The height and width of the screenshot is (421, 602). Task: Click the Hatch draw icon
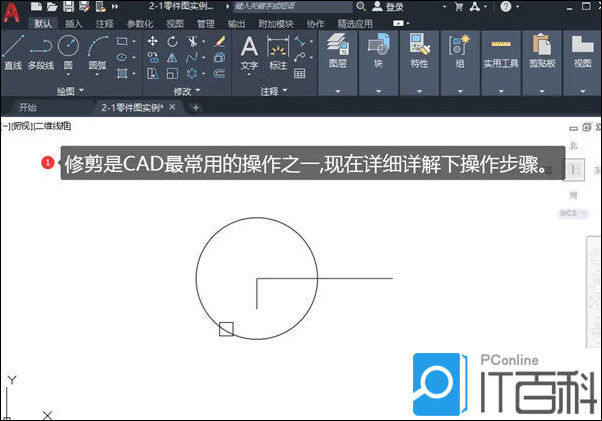[122, 73]
